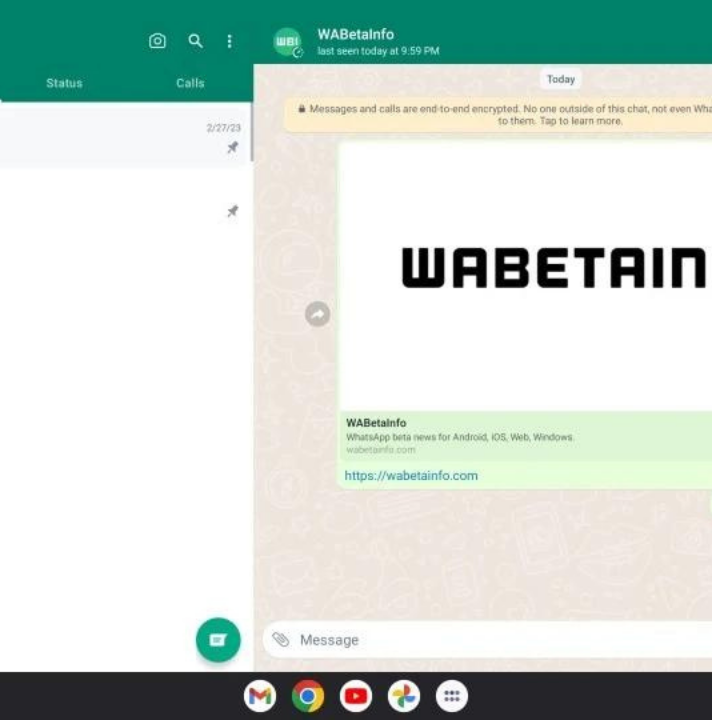Open YouTube from the shelf
712x720 pixels.
click(356, 696)
